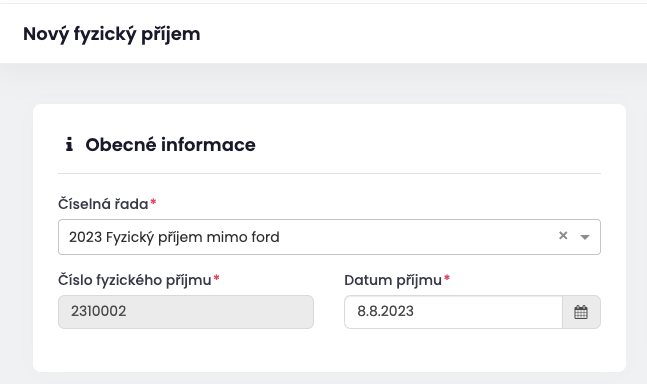Click the divider line under Obecné informace
This screenshot has height=384, width=647.
coord(329,174)
